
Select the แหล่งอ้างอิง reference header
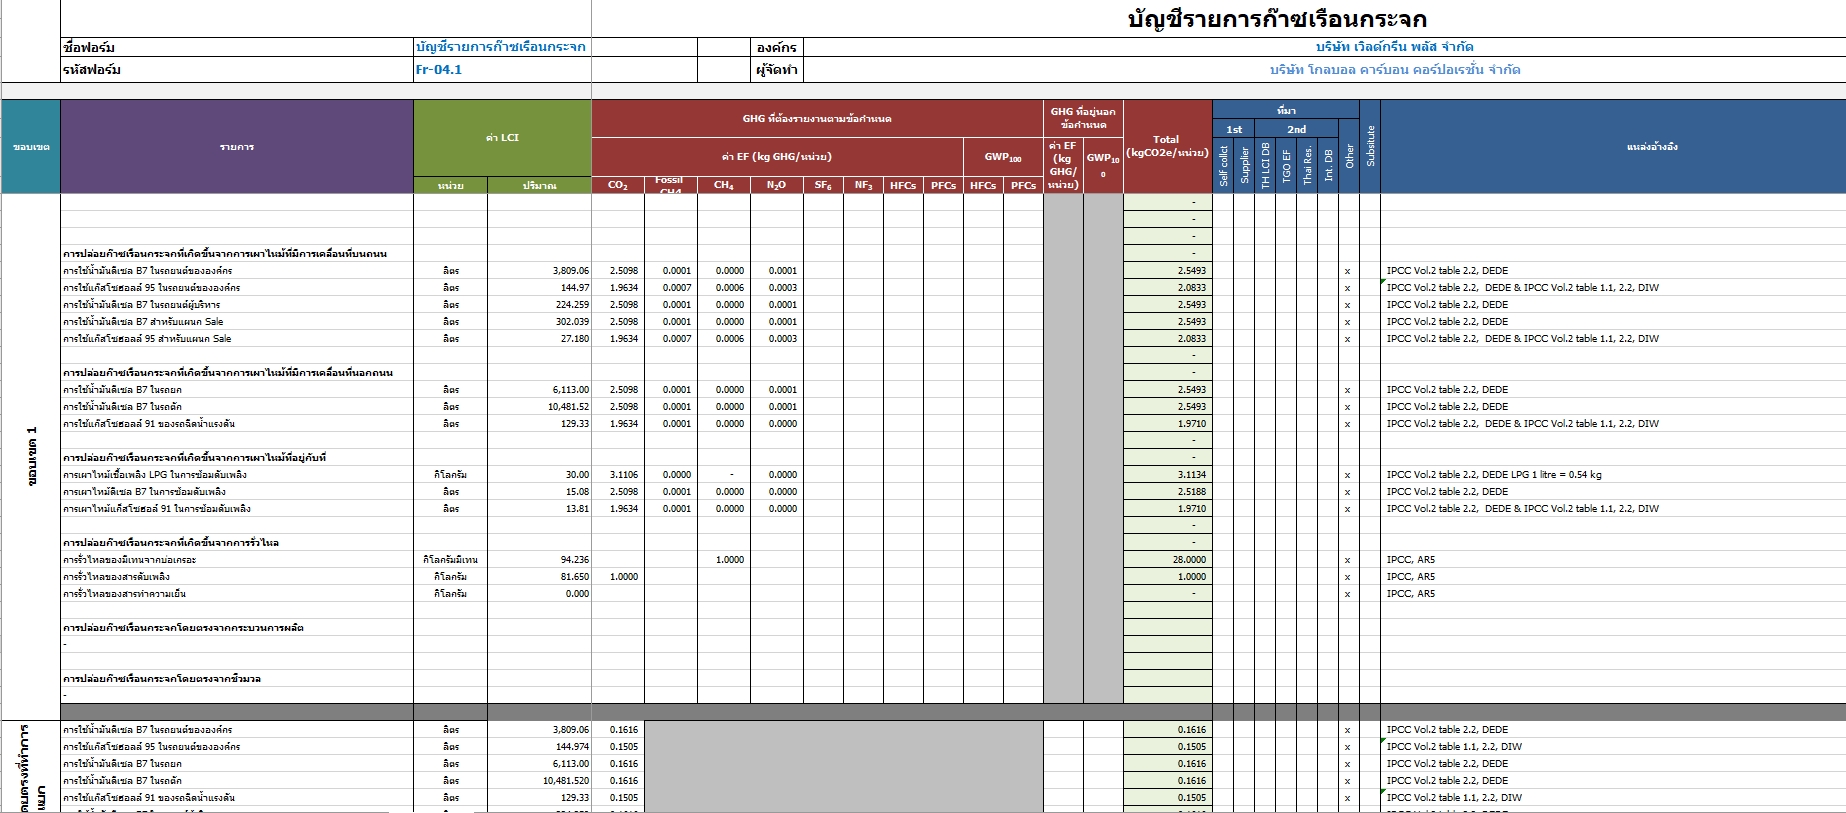(x=1651, y=147)
